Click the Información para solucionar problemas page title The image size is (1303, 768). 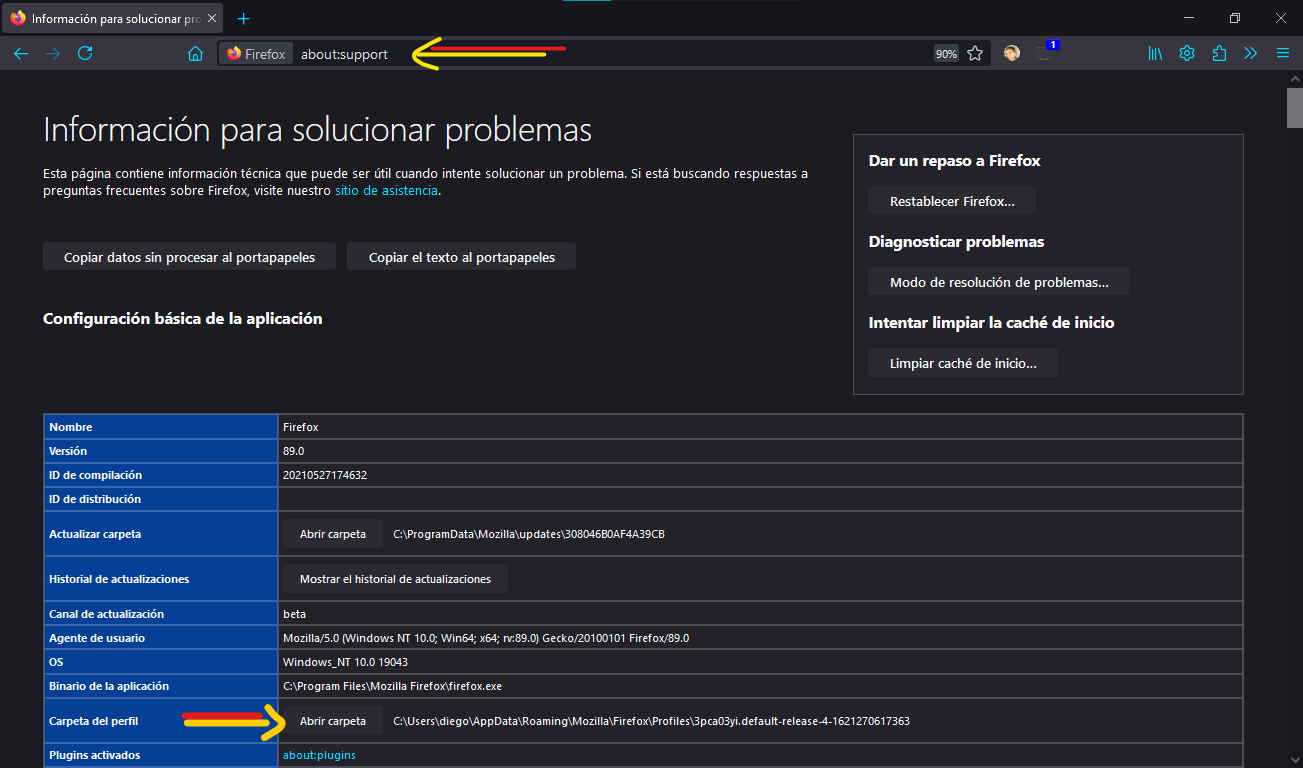coord(318,130)
